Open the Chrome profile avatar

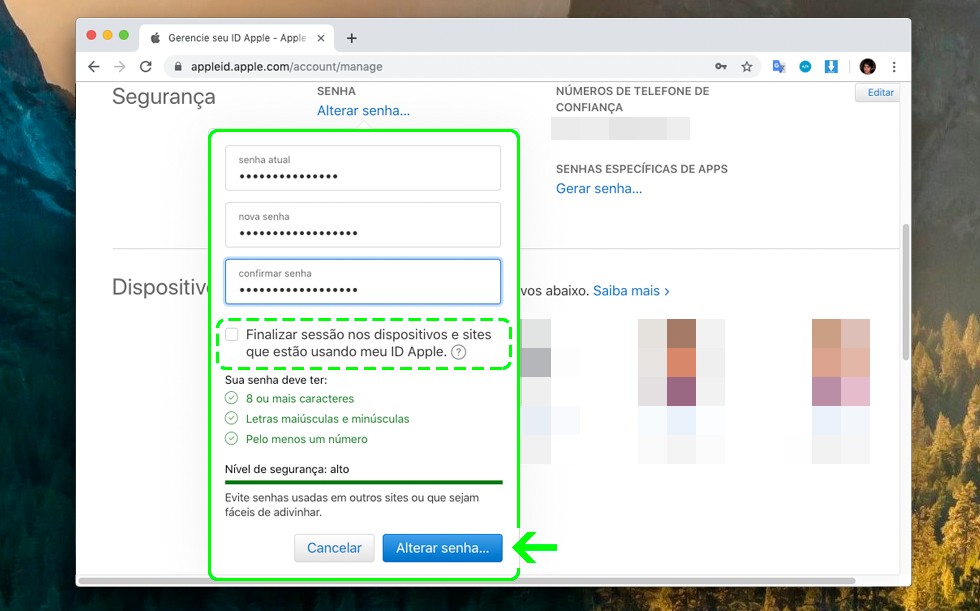[868, 67]
